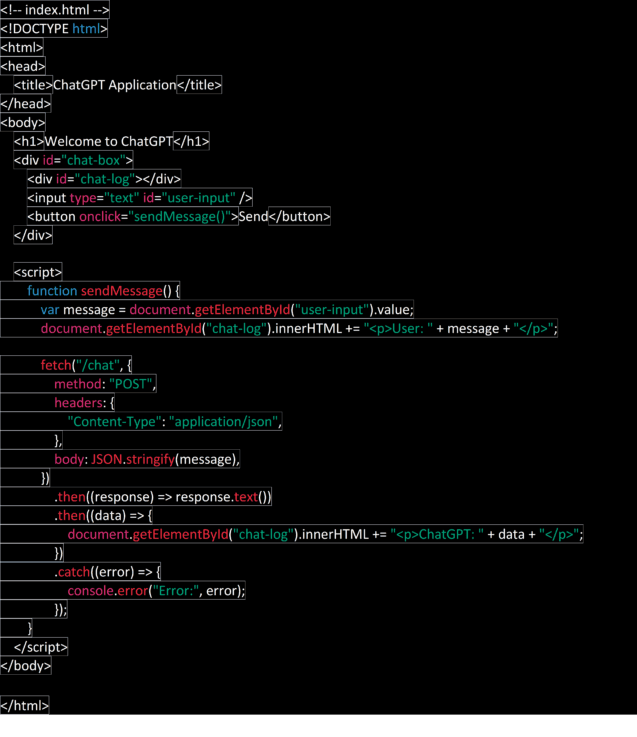Click the opening "<body>" tag
The image size is (637, 737).
click(x=23, y=123)
